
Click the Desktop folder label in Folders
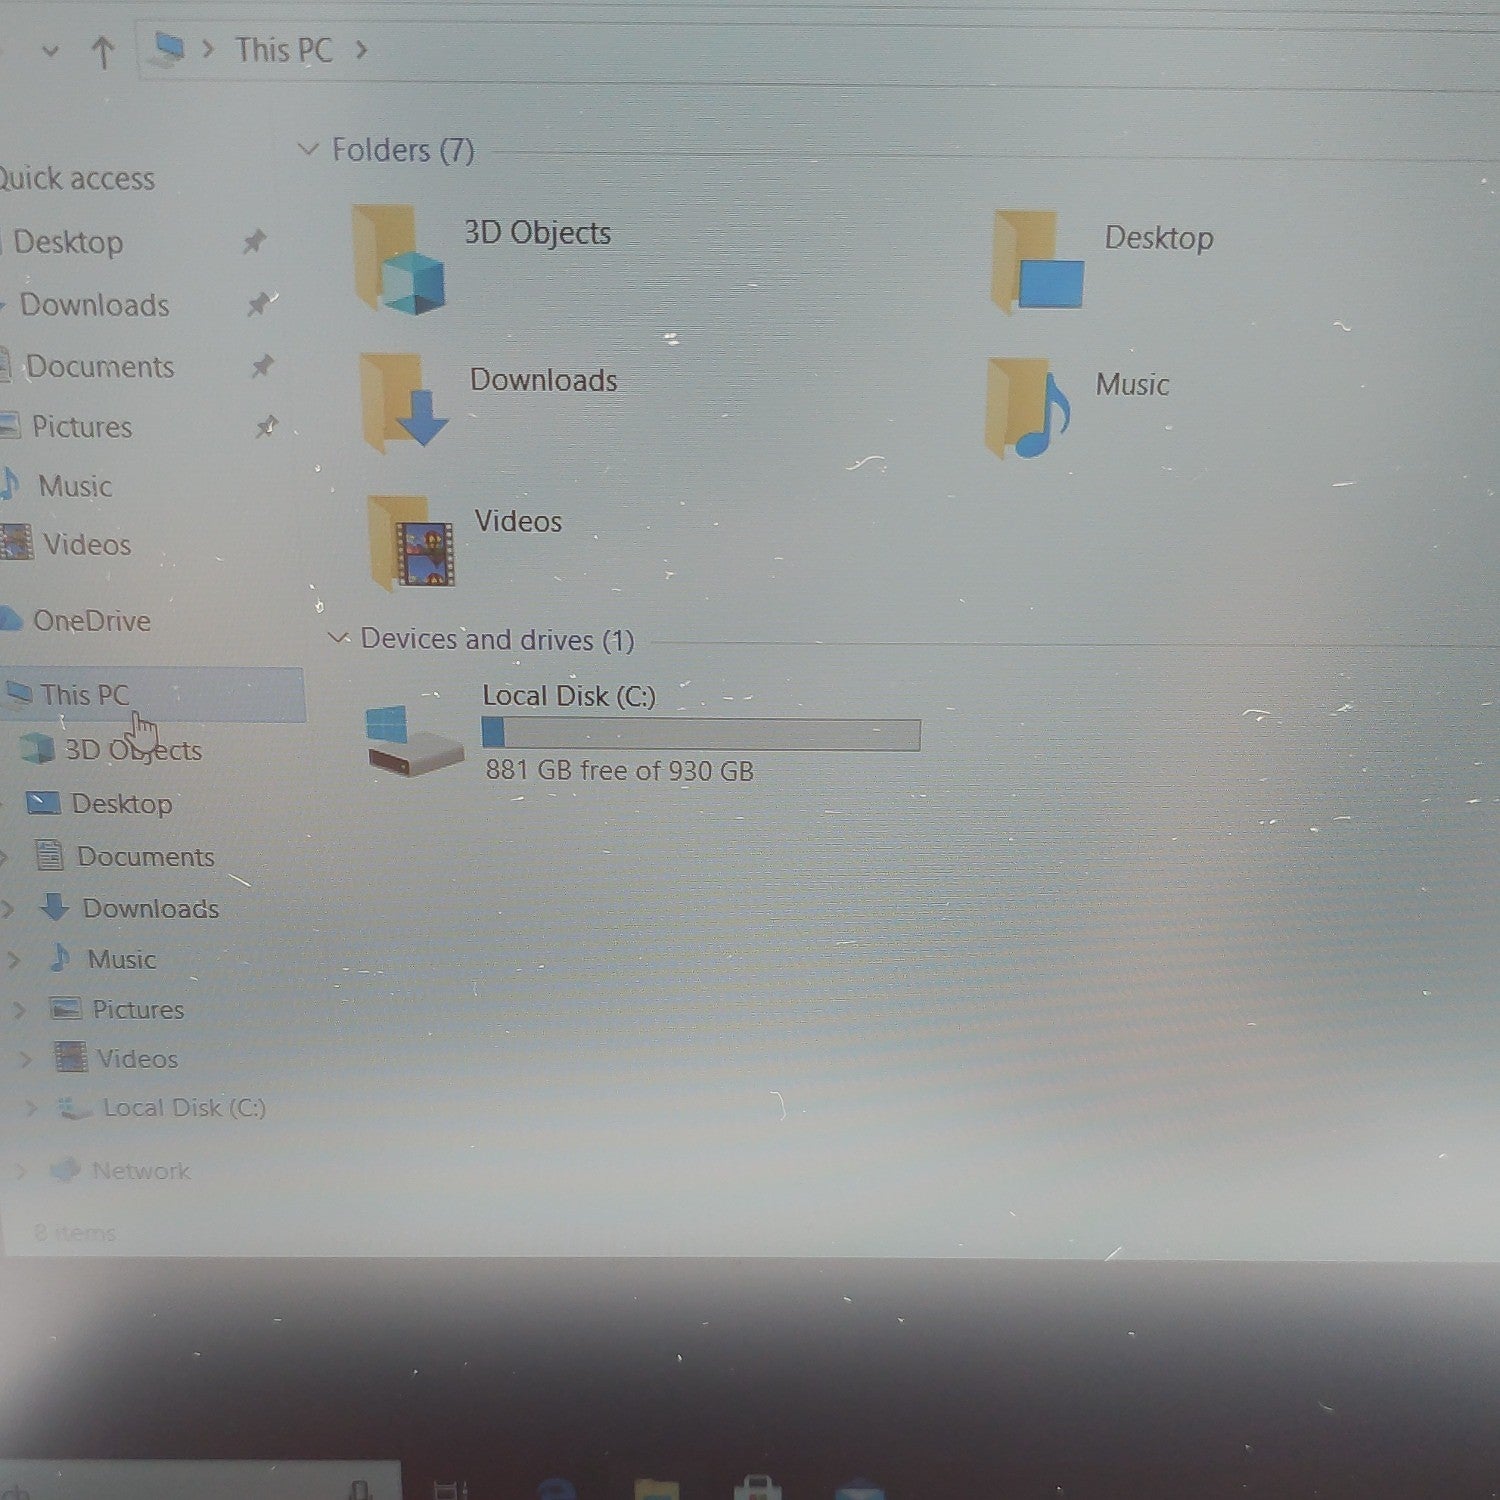1159,238
